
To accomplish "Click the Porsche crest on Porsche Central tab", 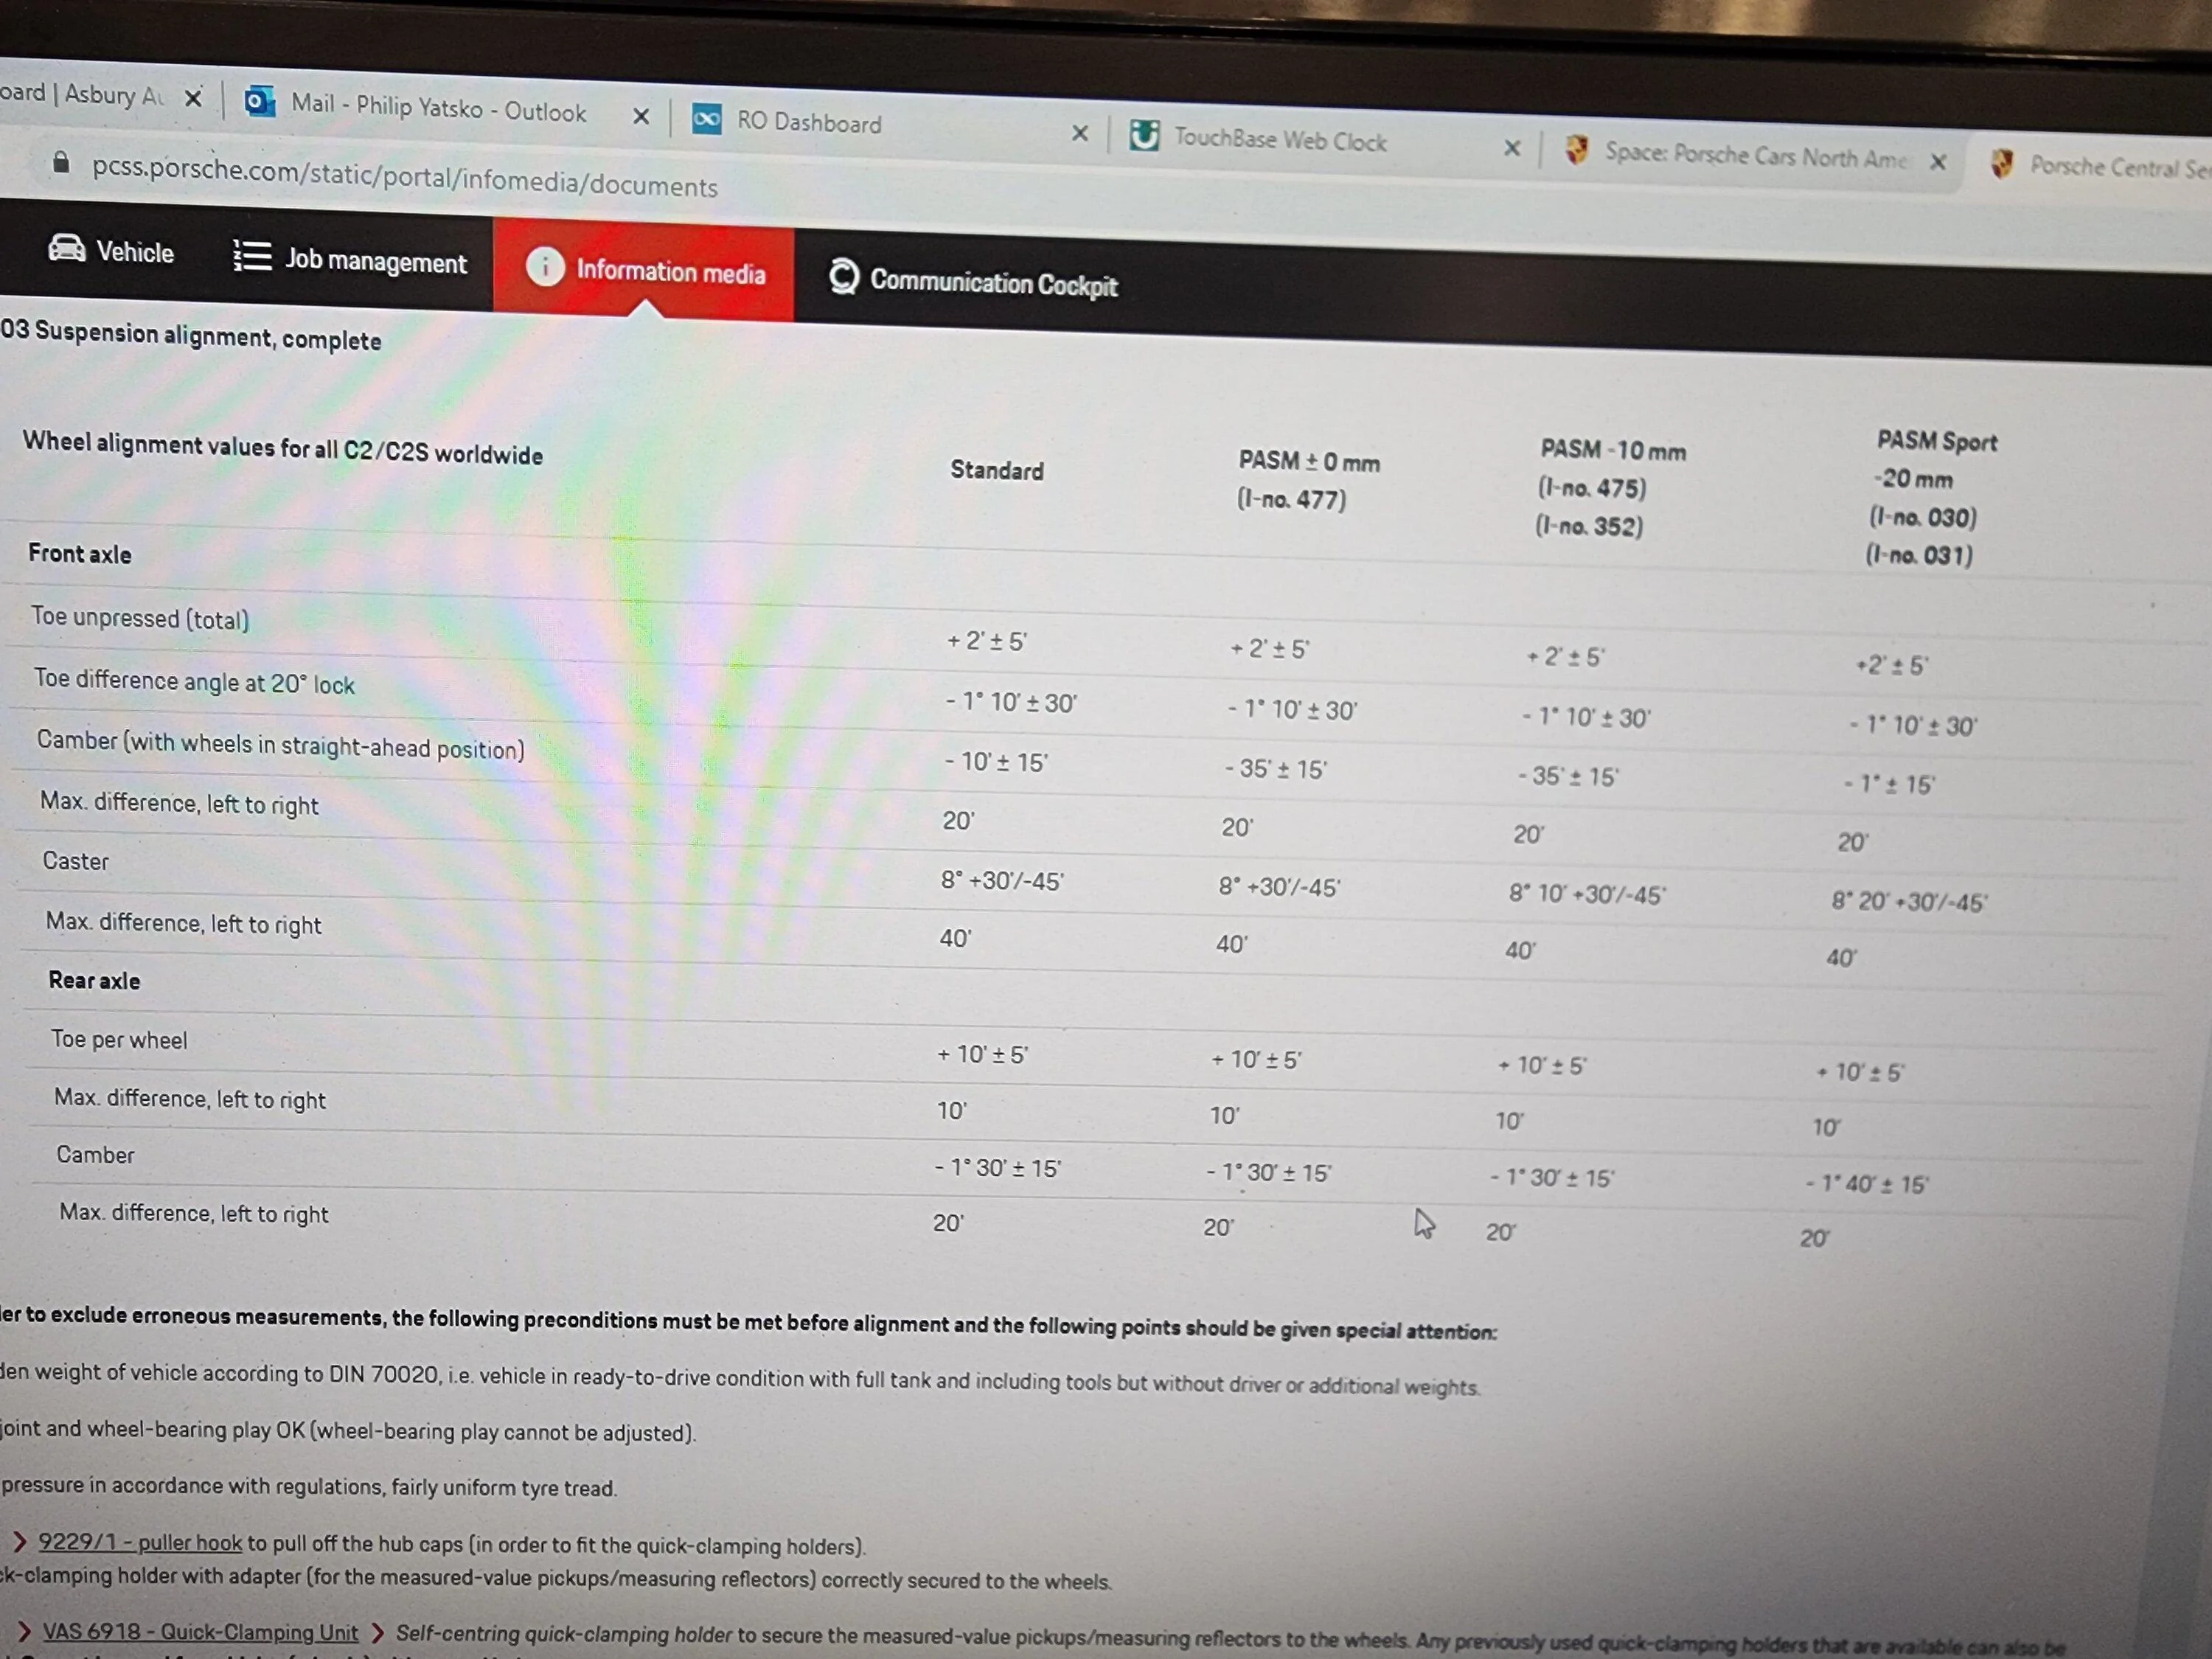I will (2002, 163).
